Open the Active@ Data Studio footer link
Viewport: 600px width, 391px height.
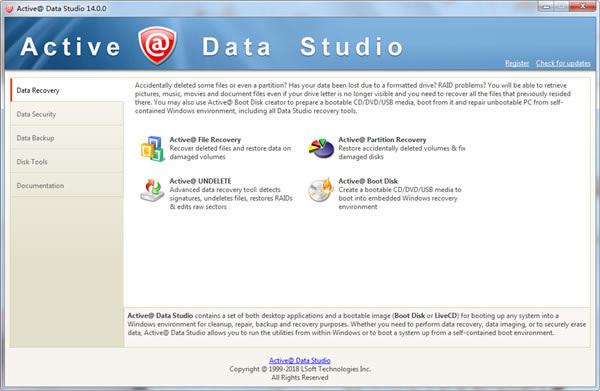[300, 360]
